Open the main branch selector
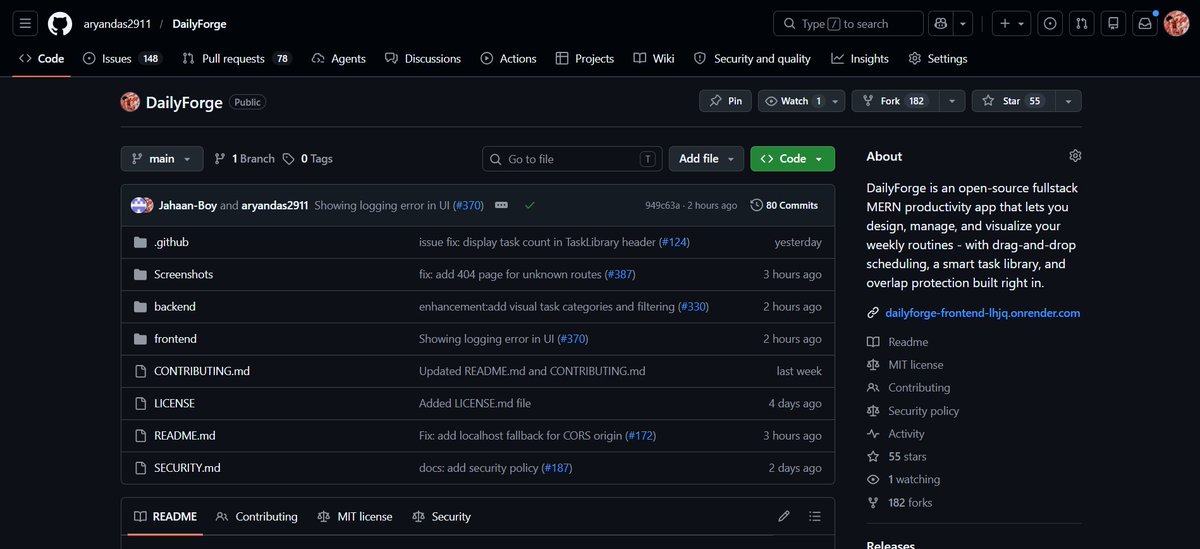 (x=162, y=159)
